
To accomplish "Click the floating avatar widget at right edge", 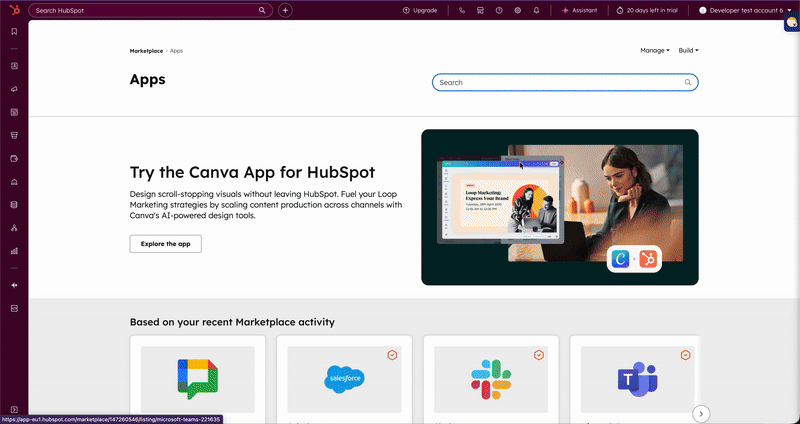I will 792,23.
